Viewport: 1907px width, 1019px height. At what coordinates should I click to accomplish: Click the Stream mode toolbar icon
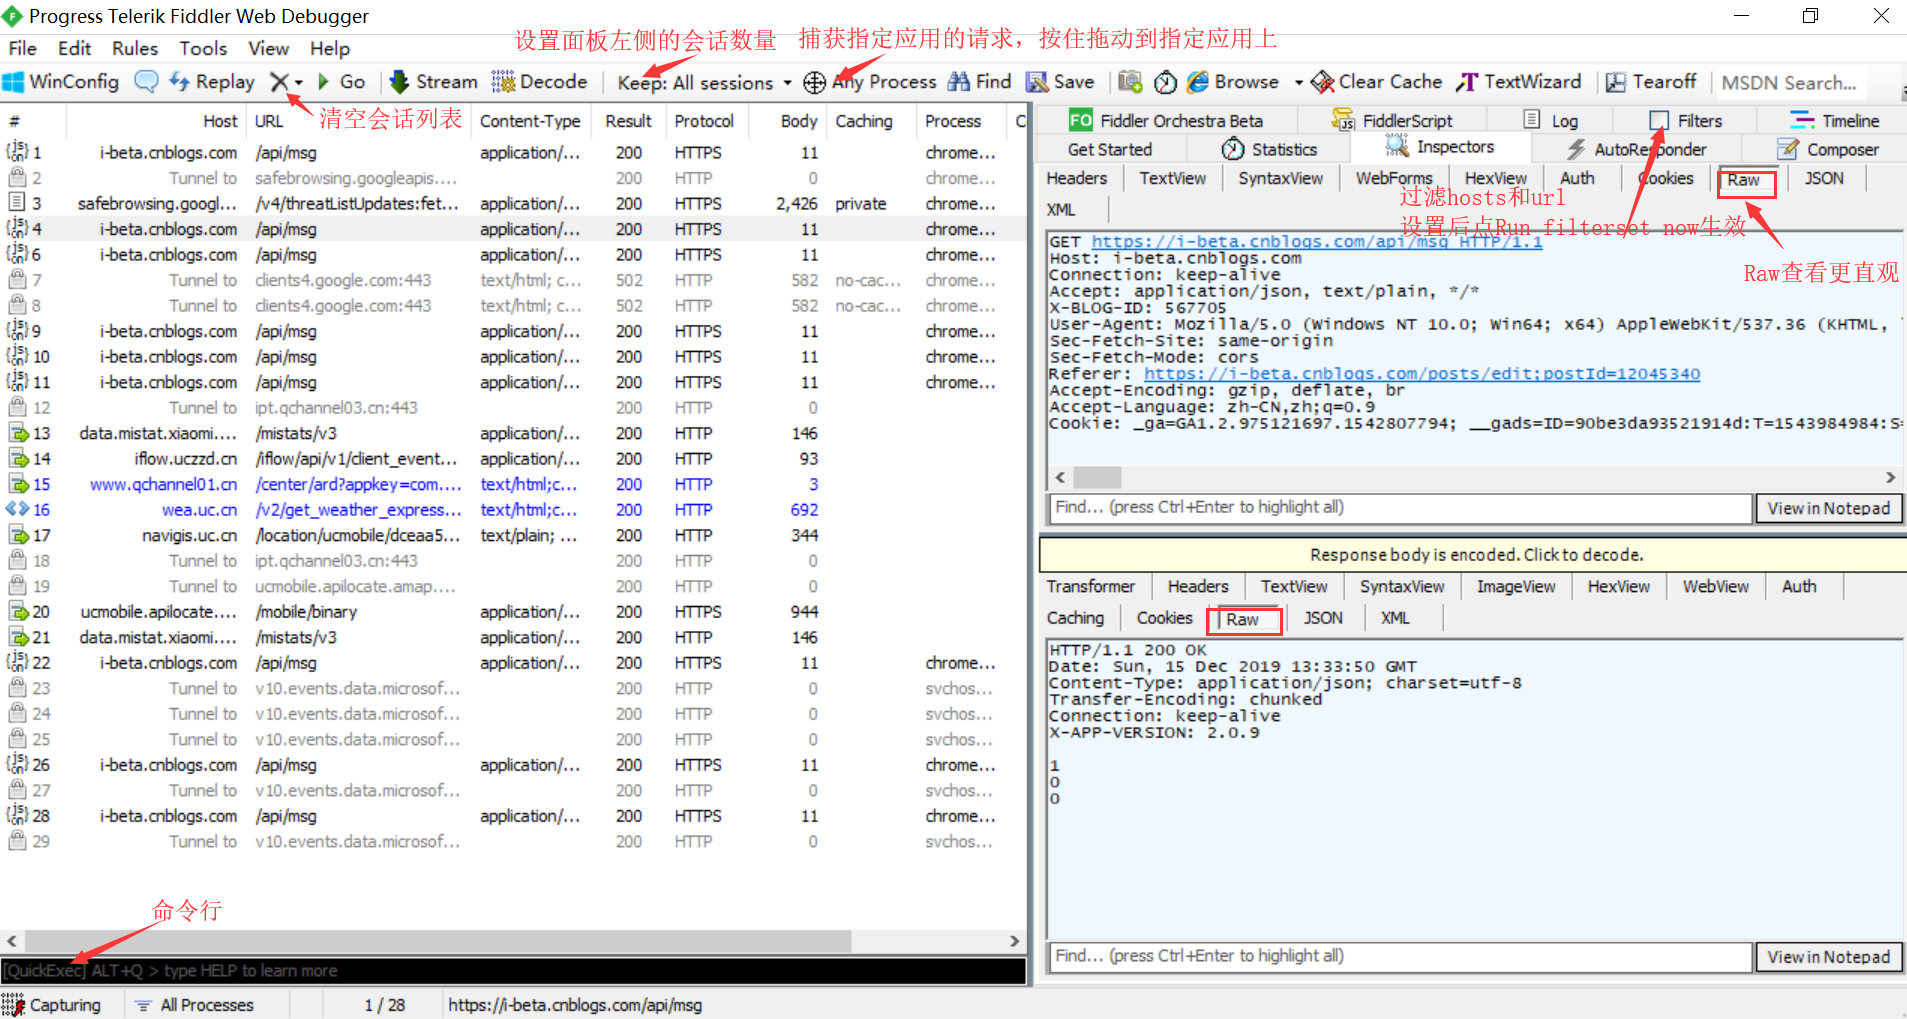coord(399,82)
